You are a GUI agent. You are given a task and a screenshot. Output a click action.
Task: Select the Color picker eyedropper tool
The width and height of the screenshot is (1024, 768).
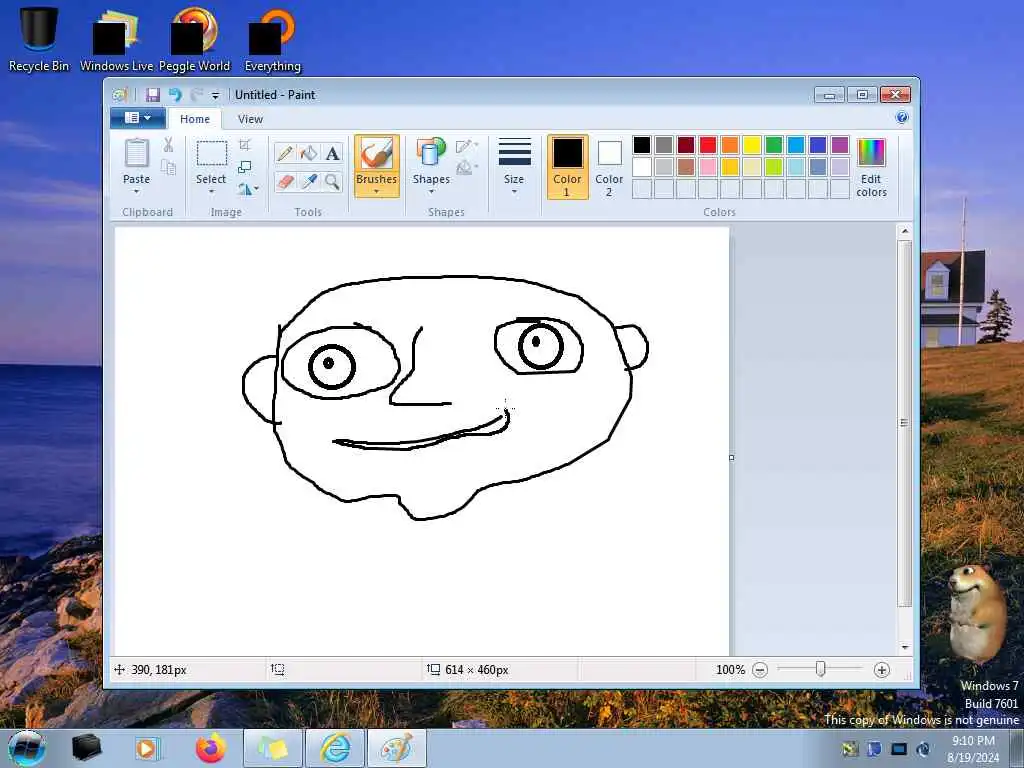pyautogui.click(x=308, y=181)
